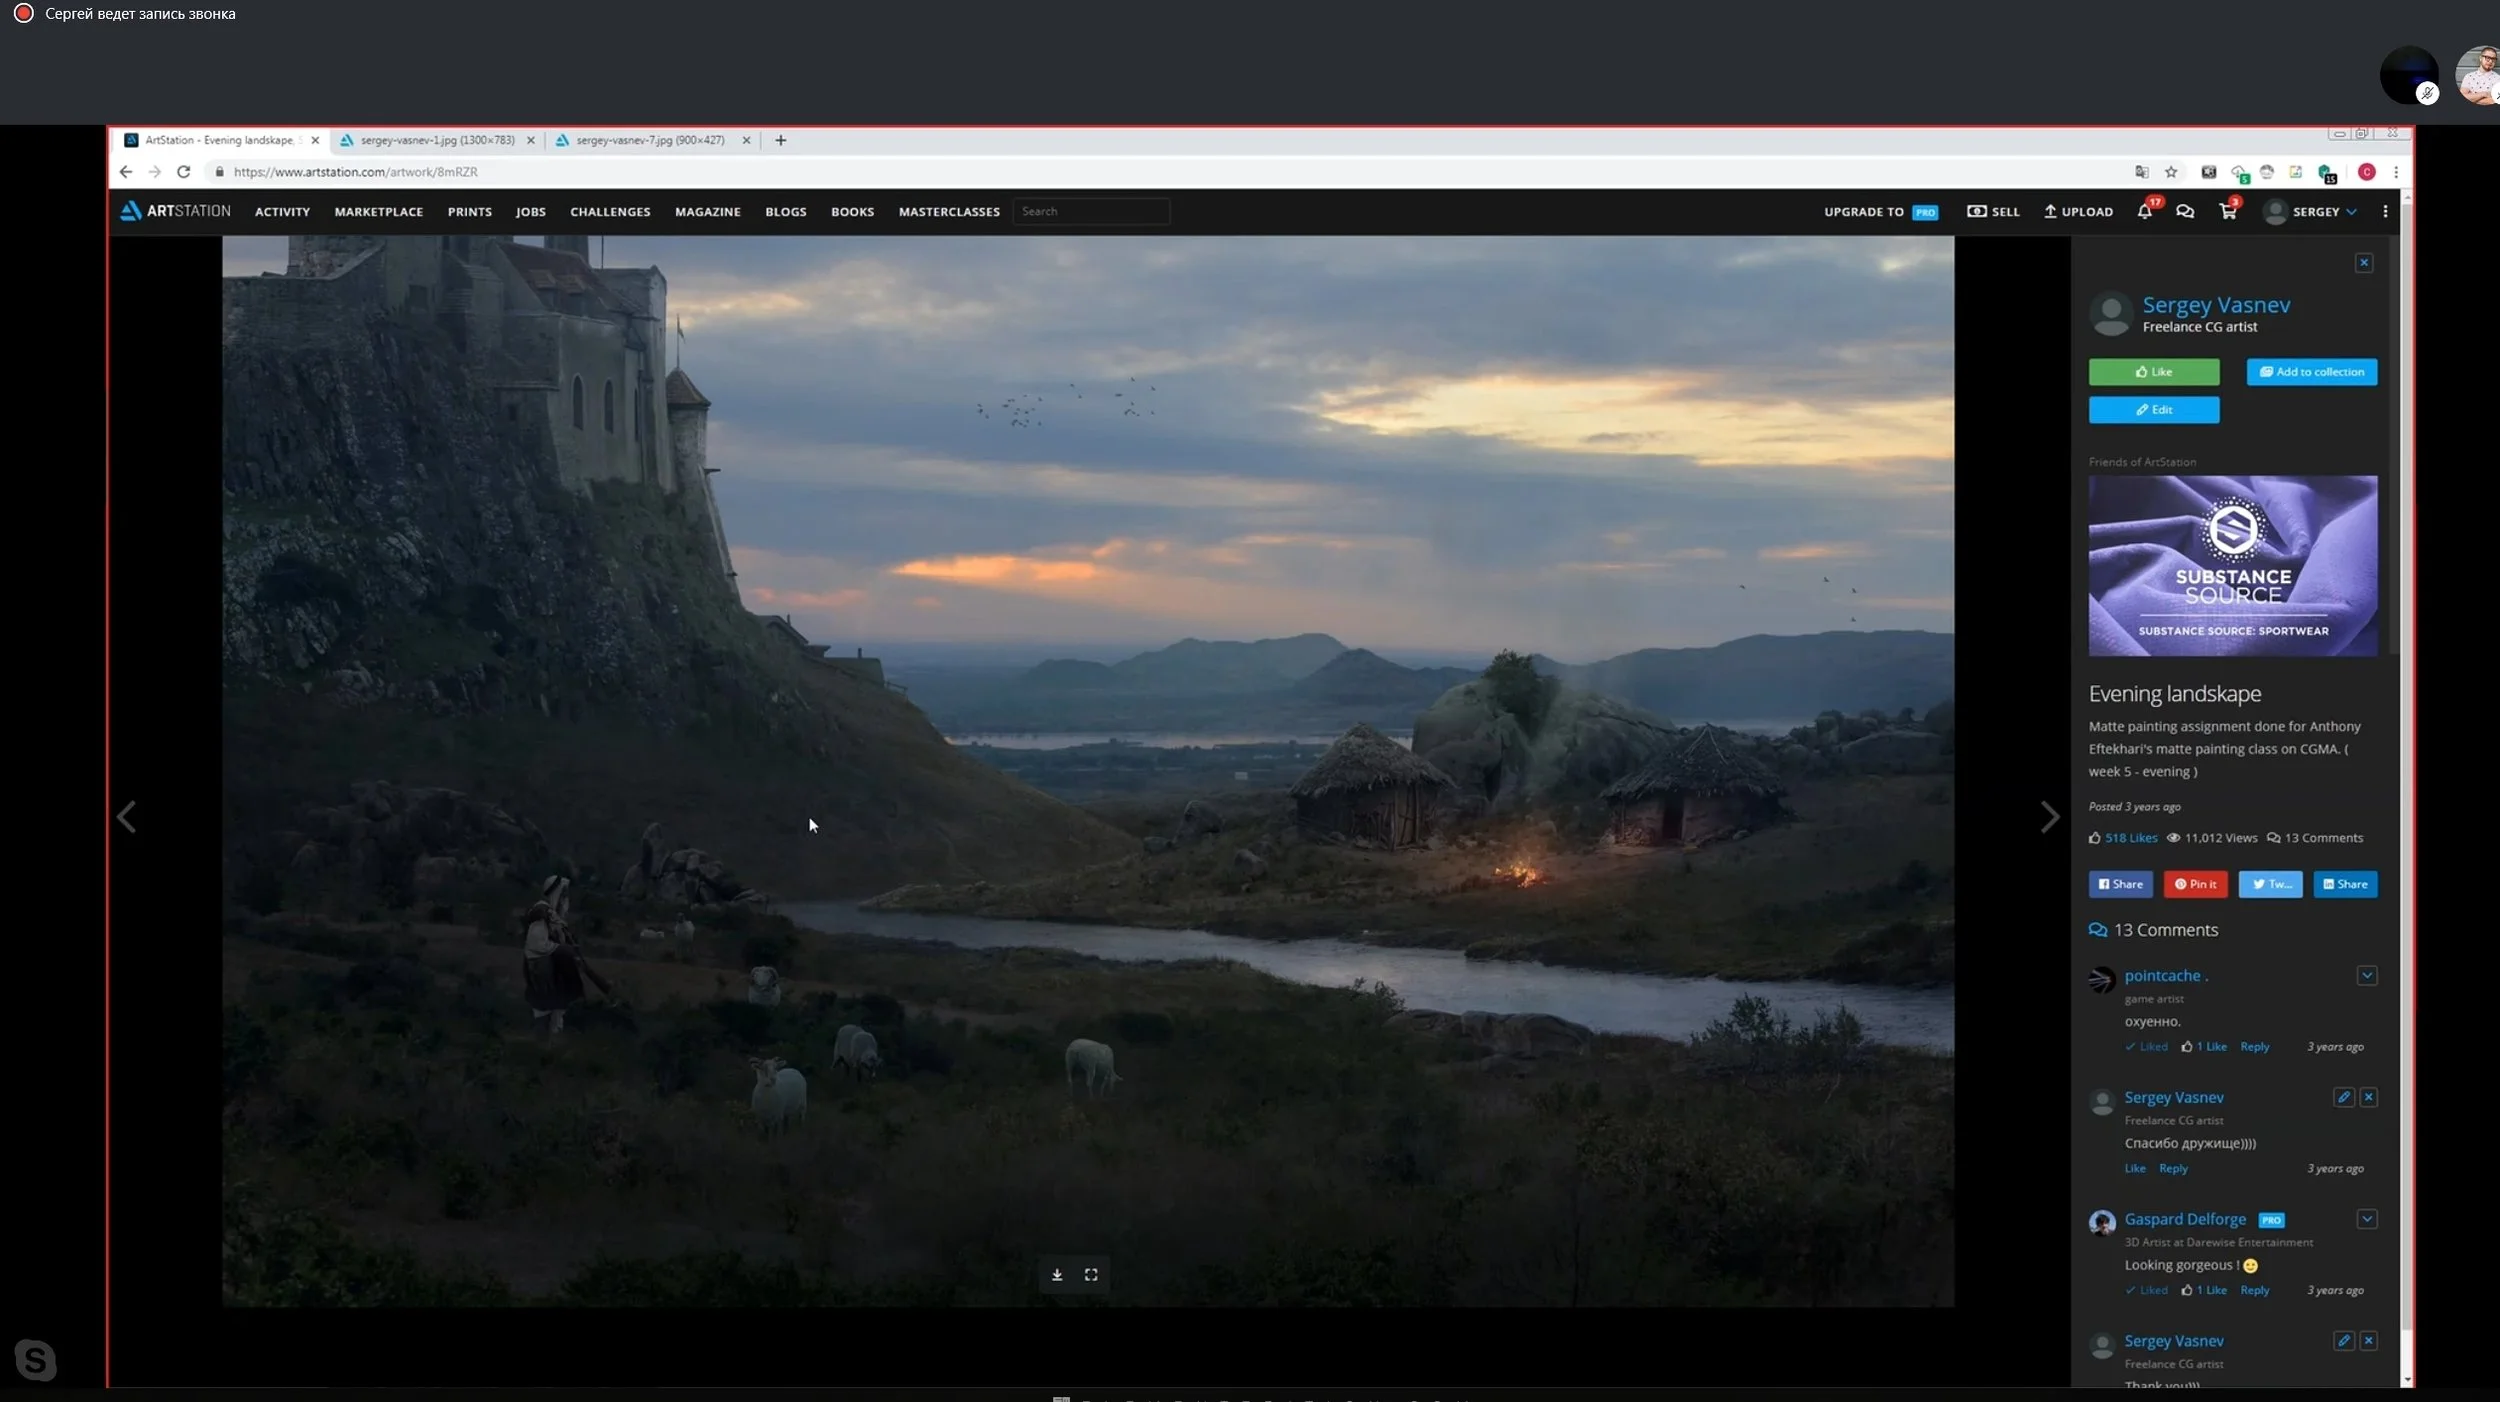
Task: Go to the next artwork arrow
Action: click(x=2049, y=817)
